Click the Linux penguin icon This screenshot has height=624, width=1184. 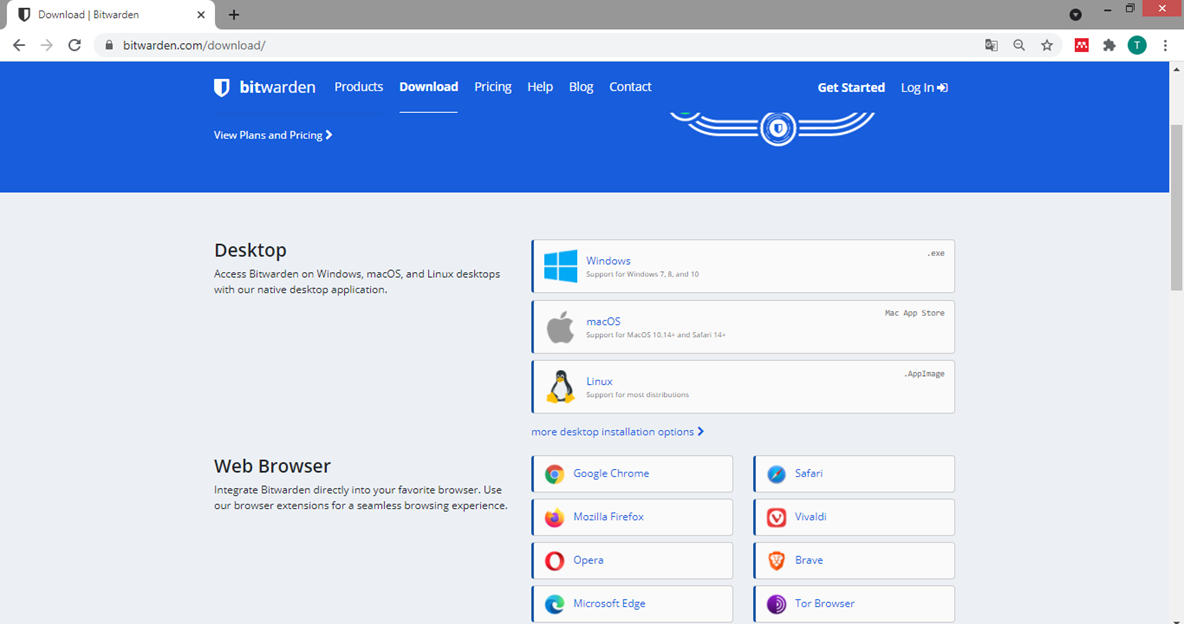pyautogui.click(x=560, y=387)
